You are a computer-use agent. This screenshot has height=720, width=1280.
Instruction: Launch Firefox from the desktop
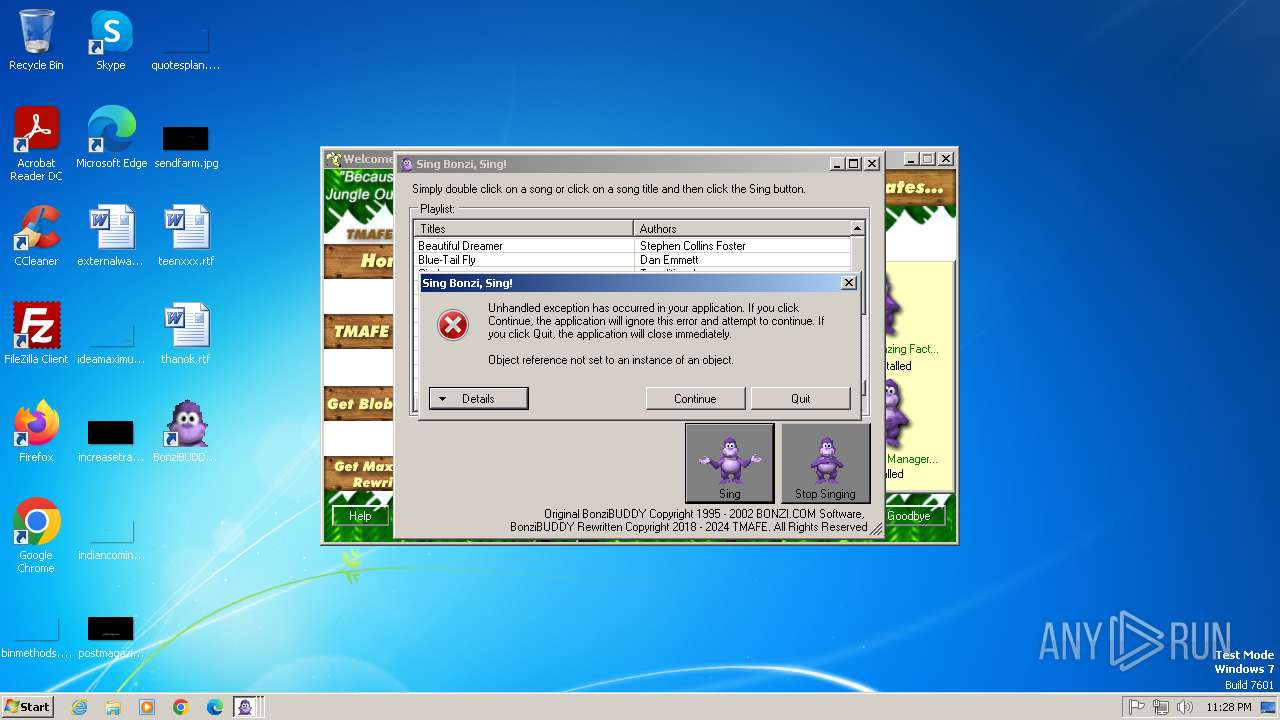pyautogui.click(x=36, y=431)
